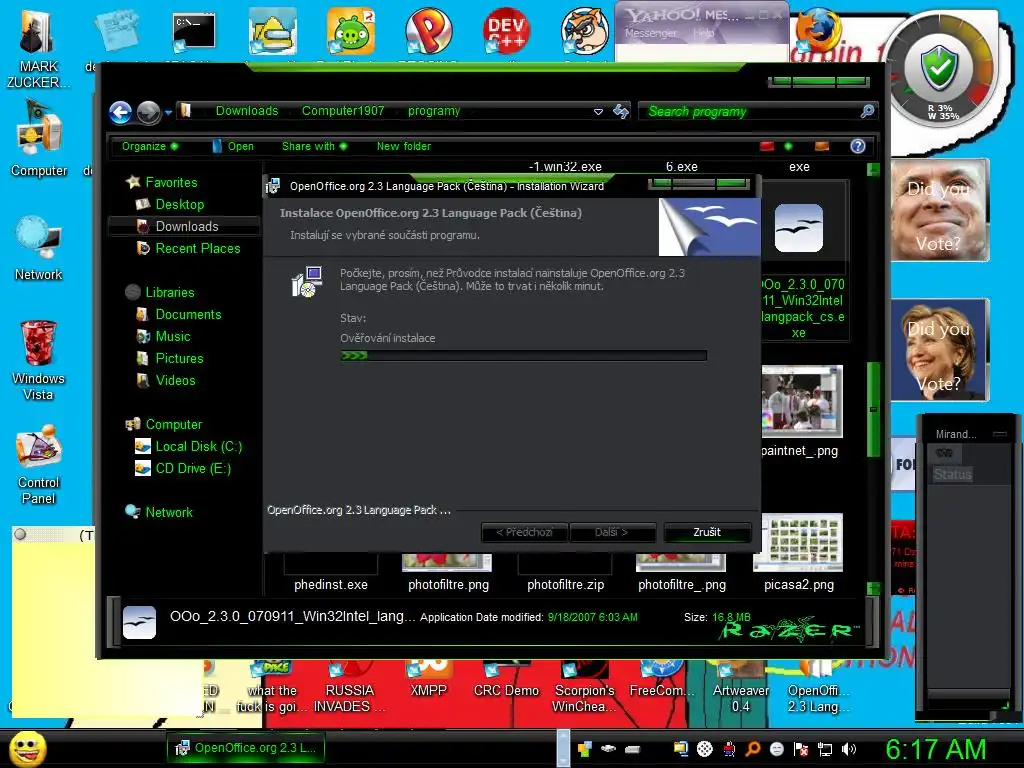1024x768 pixels.
Task: Click the smiley Start button
Action: click(x=27, y=748)
